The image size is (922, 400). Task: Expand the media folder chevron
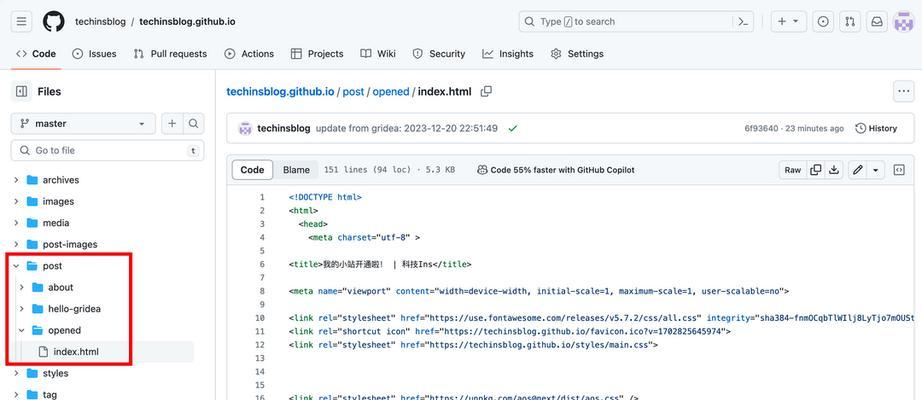click(16, 223)
